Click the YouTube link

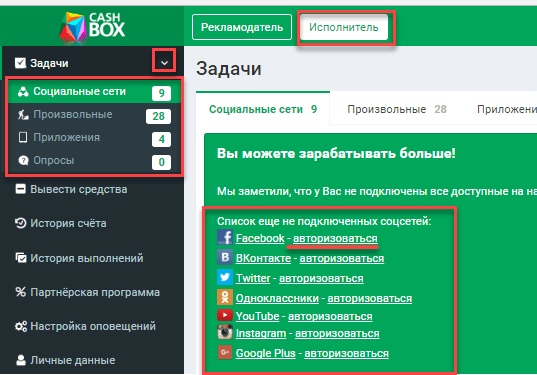(x=257, y=316)
